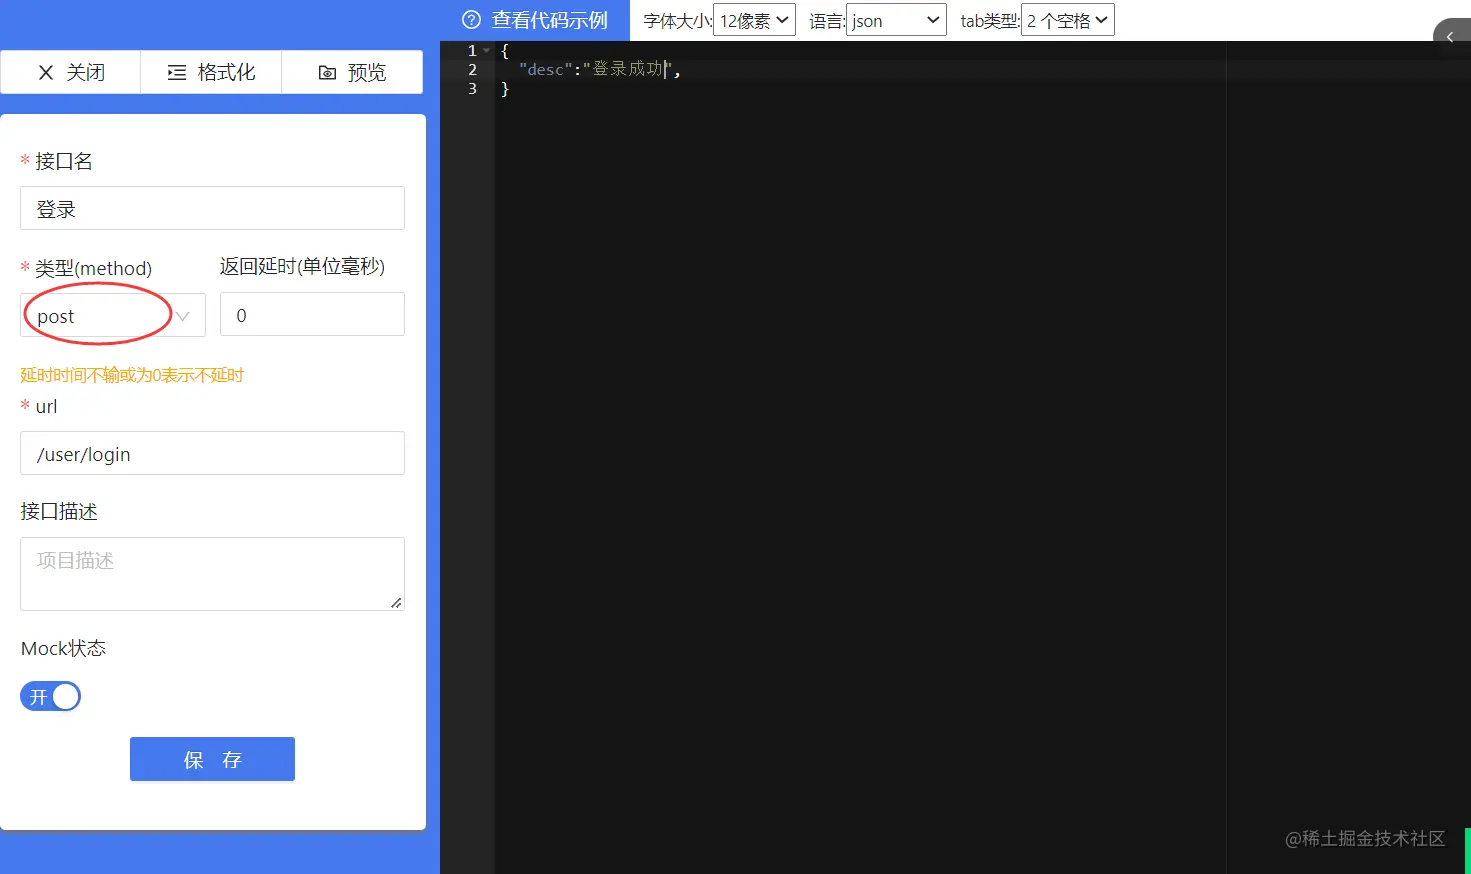Focus the 接口名 input field
1471x874 pixels.
tap(212, 208)
